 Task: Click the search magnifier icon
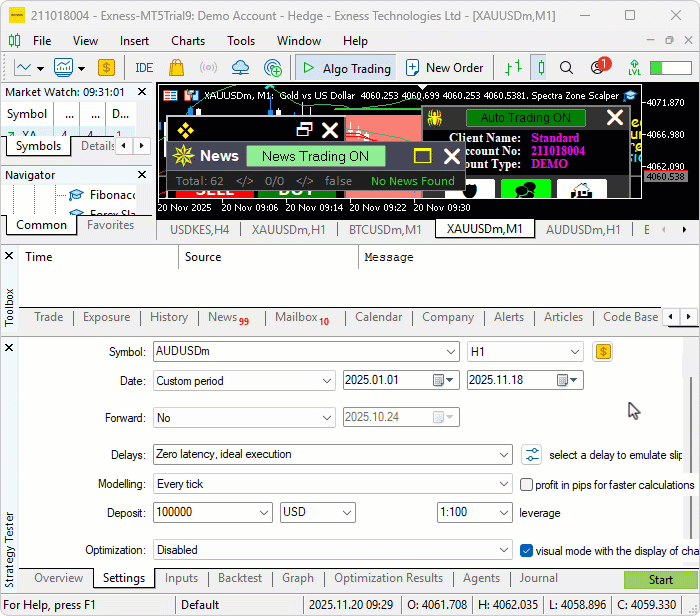[566, 68]
